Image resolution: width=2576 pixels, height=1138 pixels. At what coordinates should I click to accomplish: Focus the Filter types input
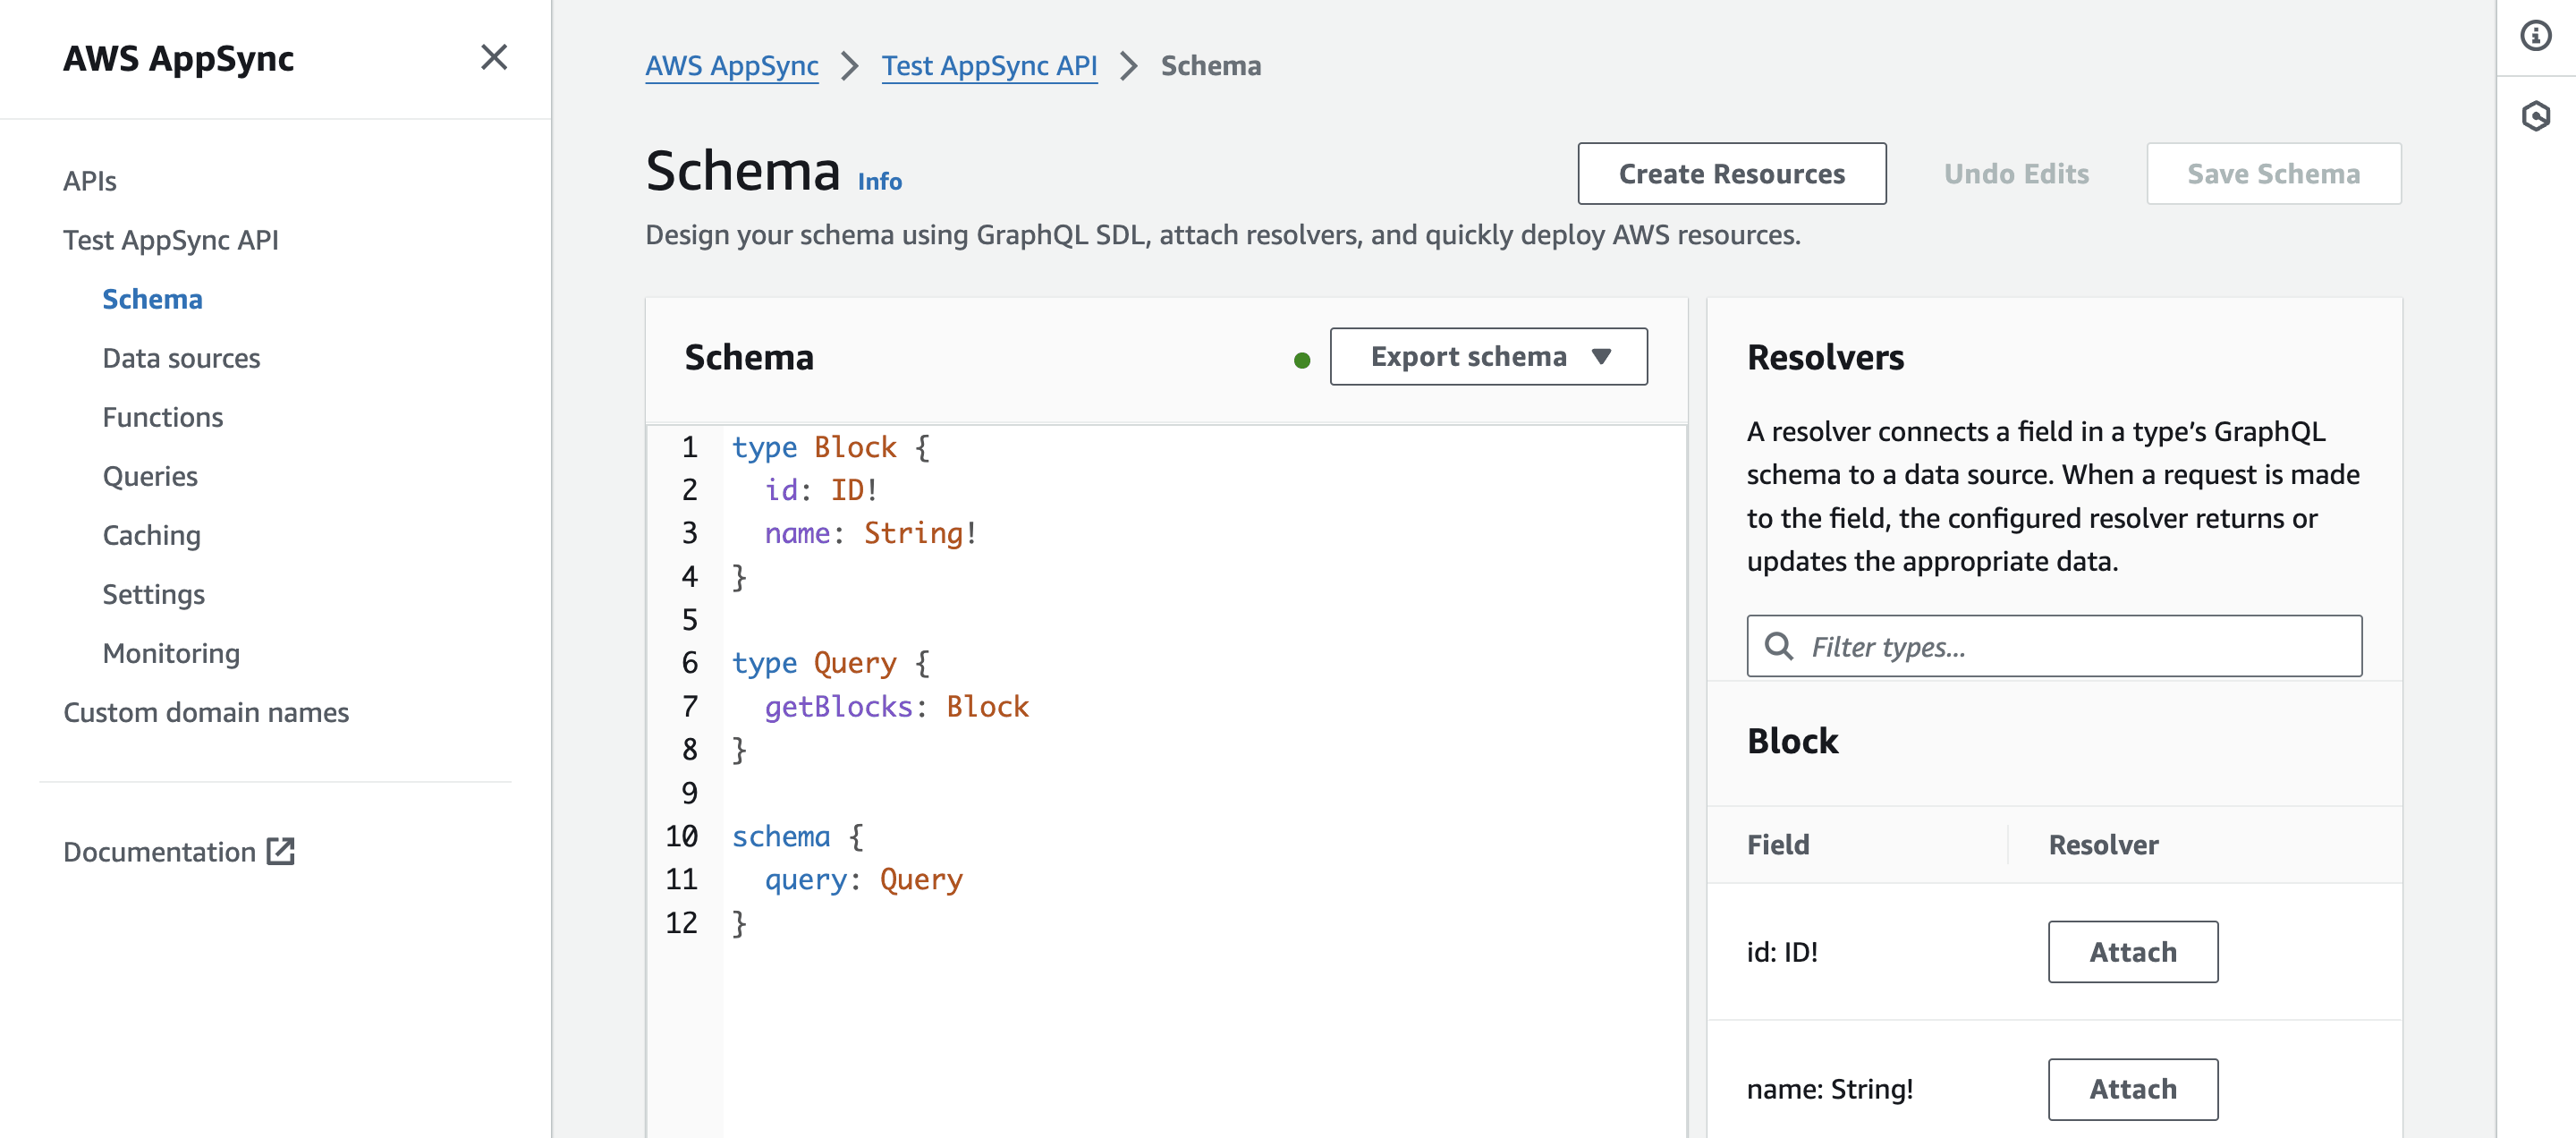click(x=2054, y=646)
